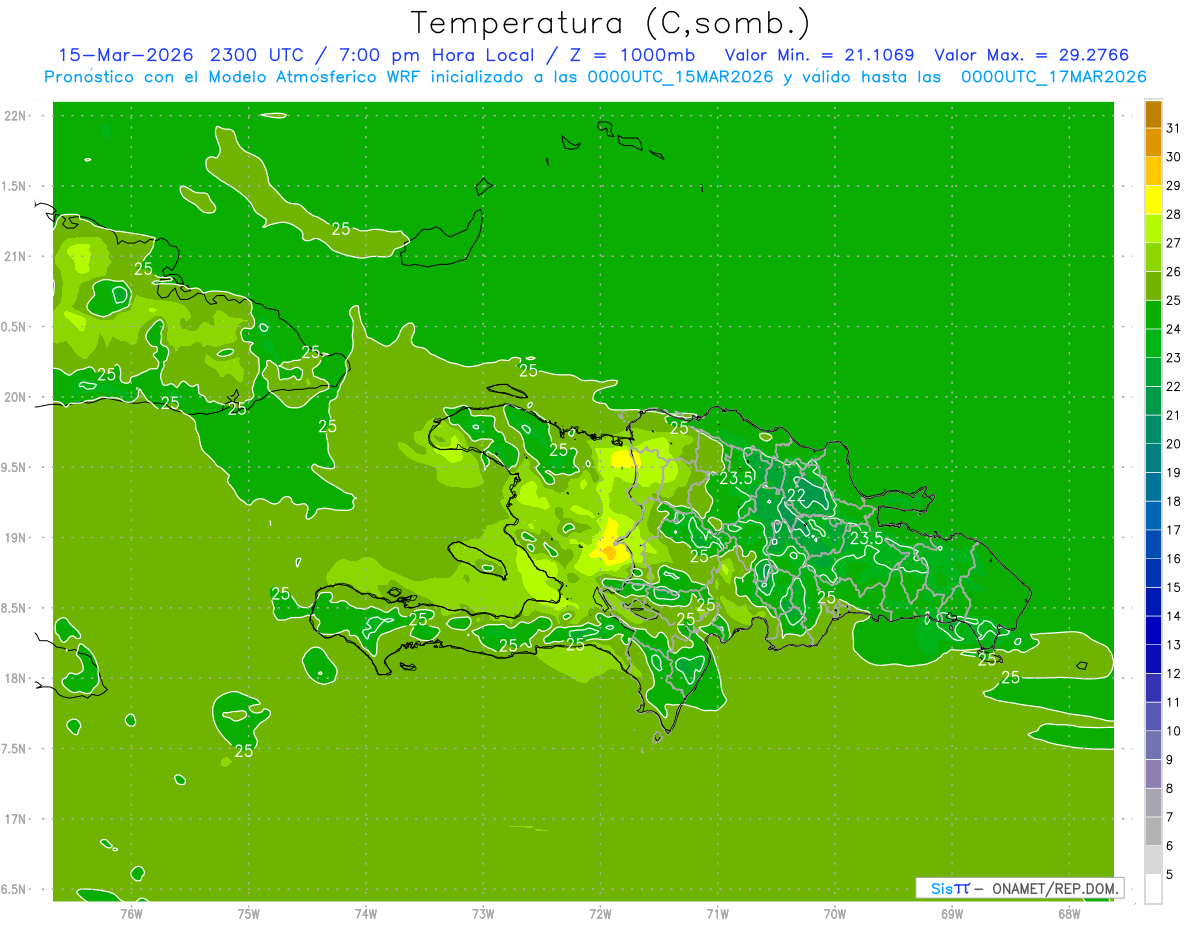The image size is (1200, 927).
Task: Click the "73W" longitude axis label
Action: (x=483, y=913)
